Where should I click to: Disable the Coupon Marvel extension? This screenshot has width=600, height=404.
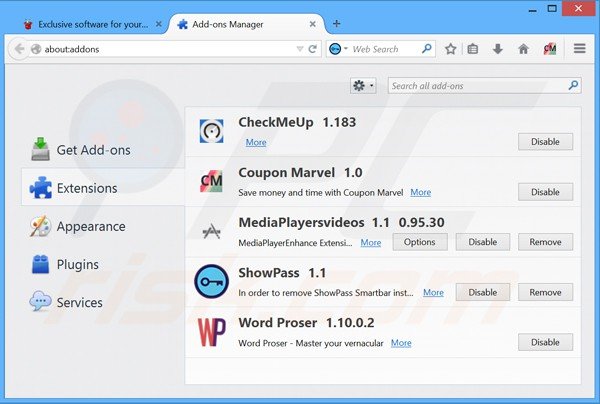(545, 192)
